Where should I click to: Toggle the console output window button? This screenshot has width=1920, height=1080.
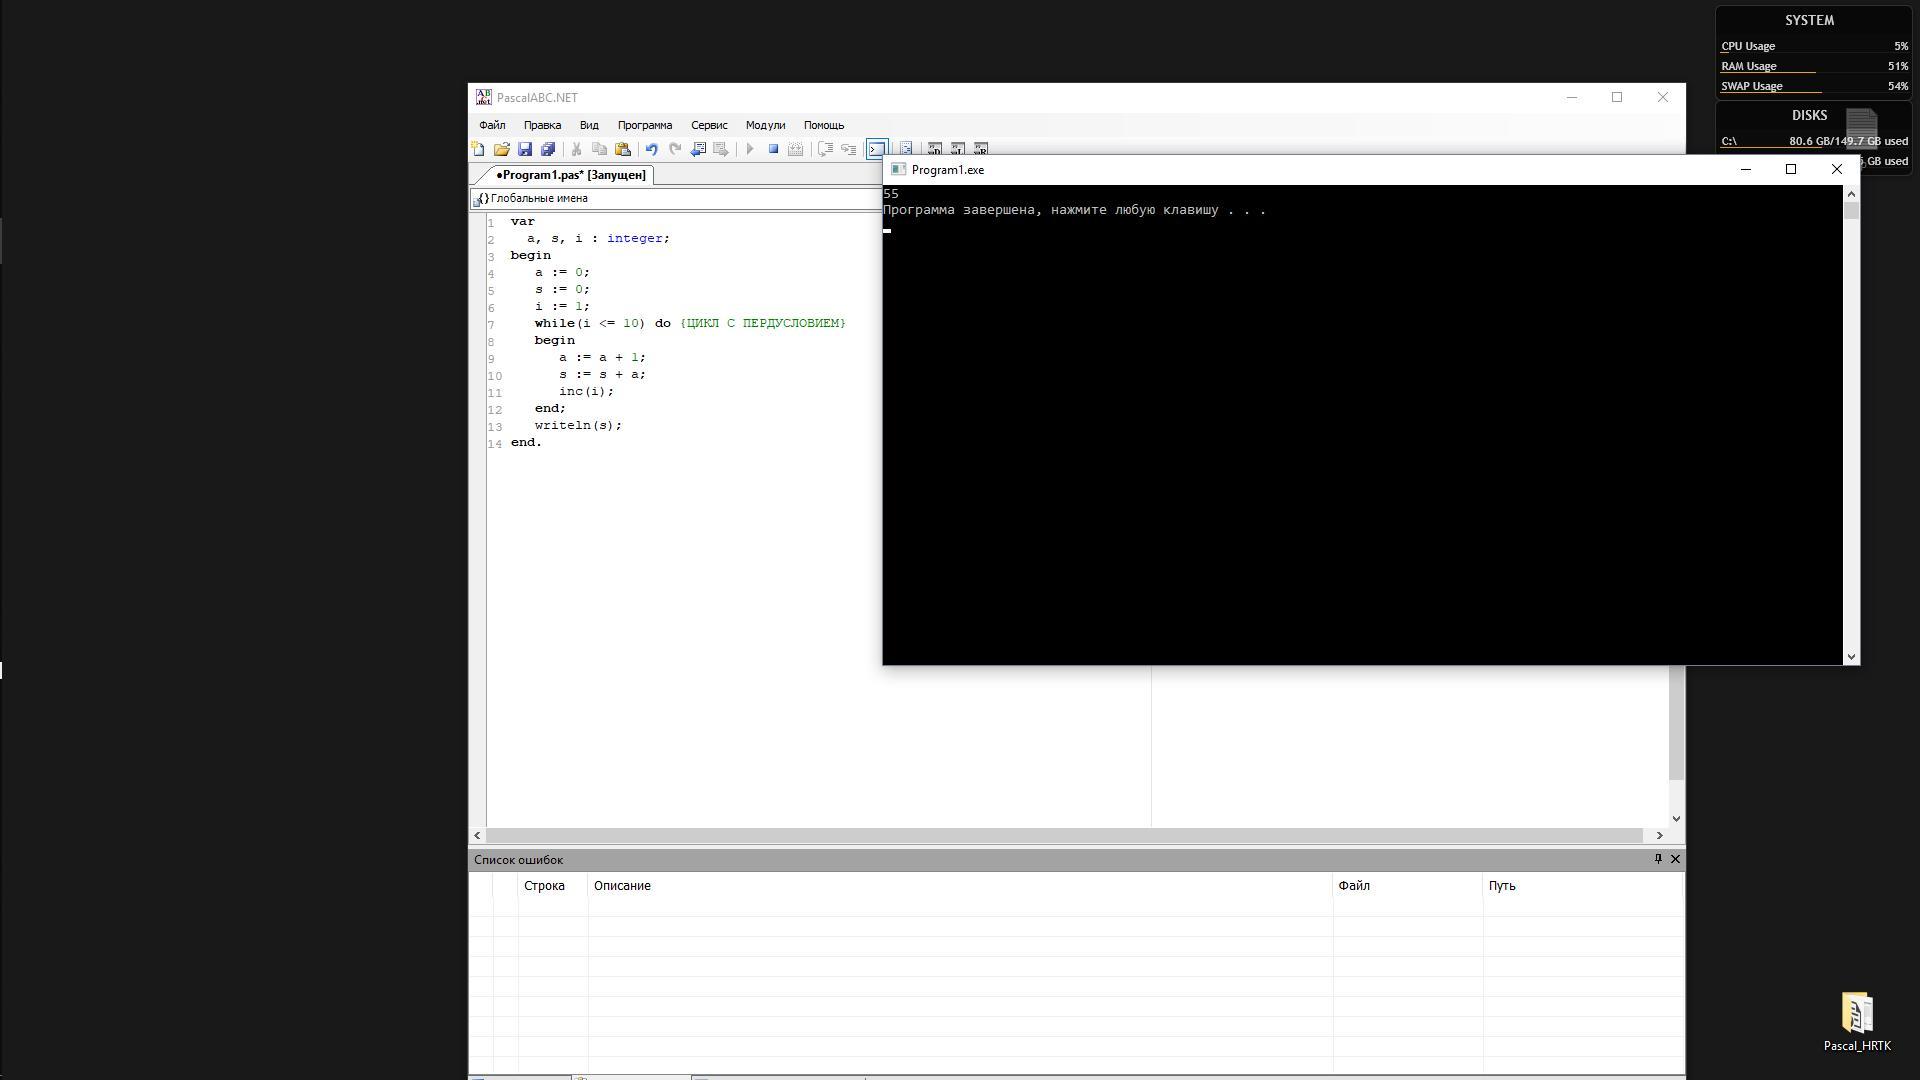tap(876, 149)
